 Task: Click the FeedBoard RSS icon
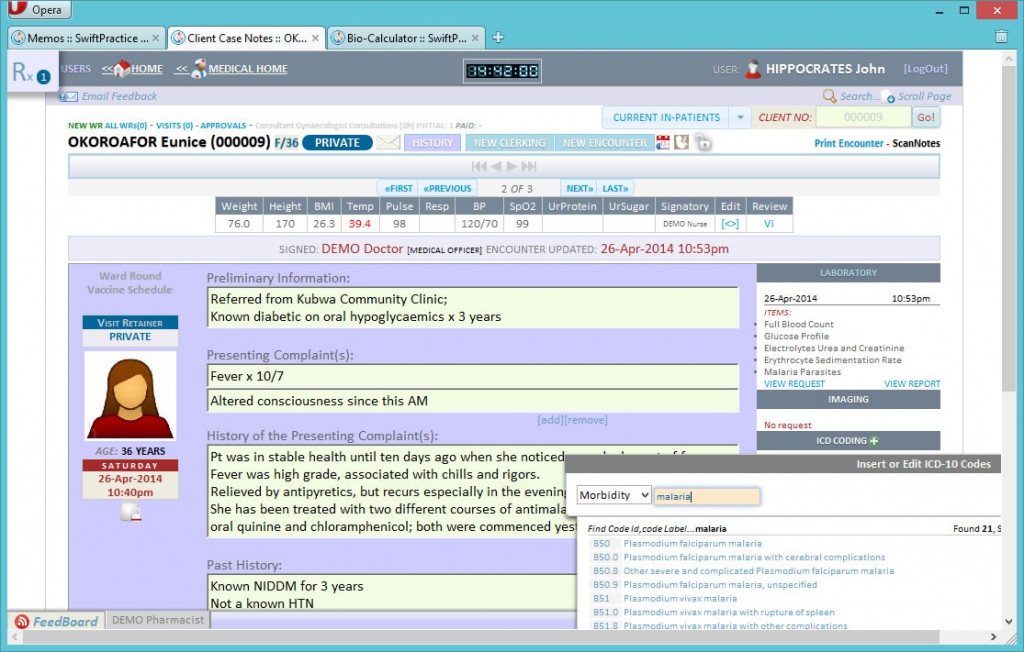point(21,621)
